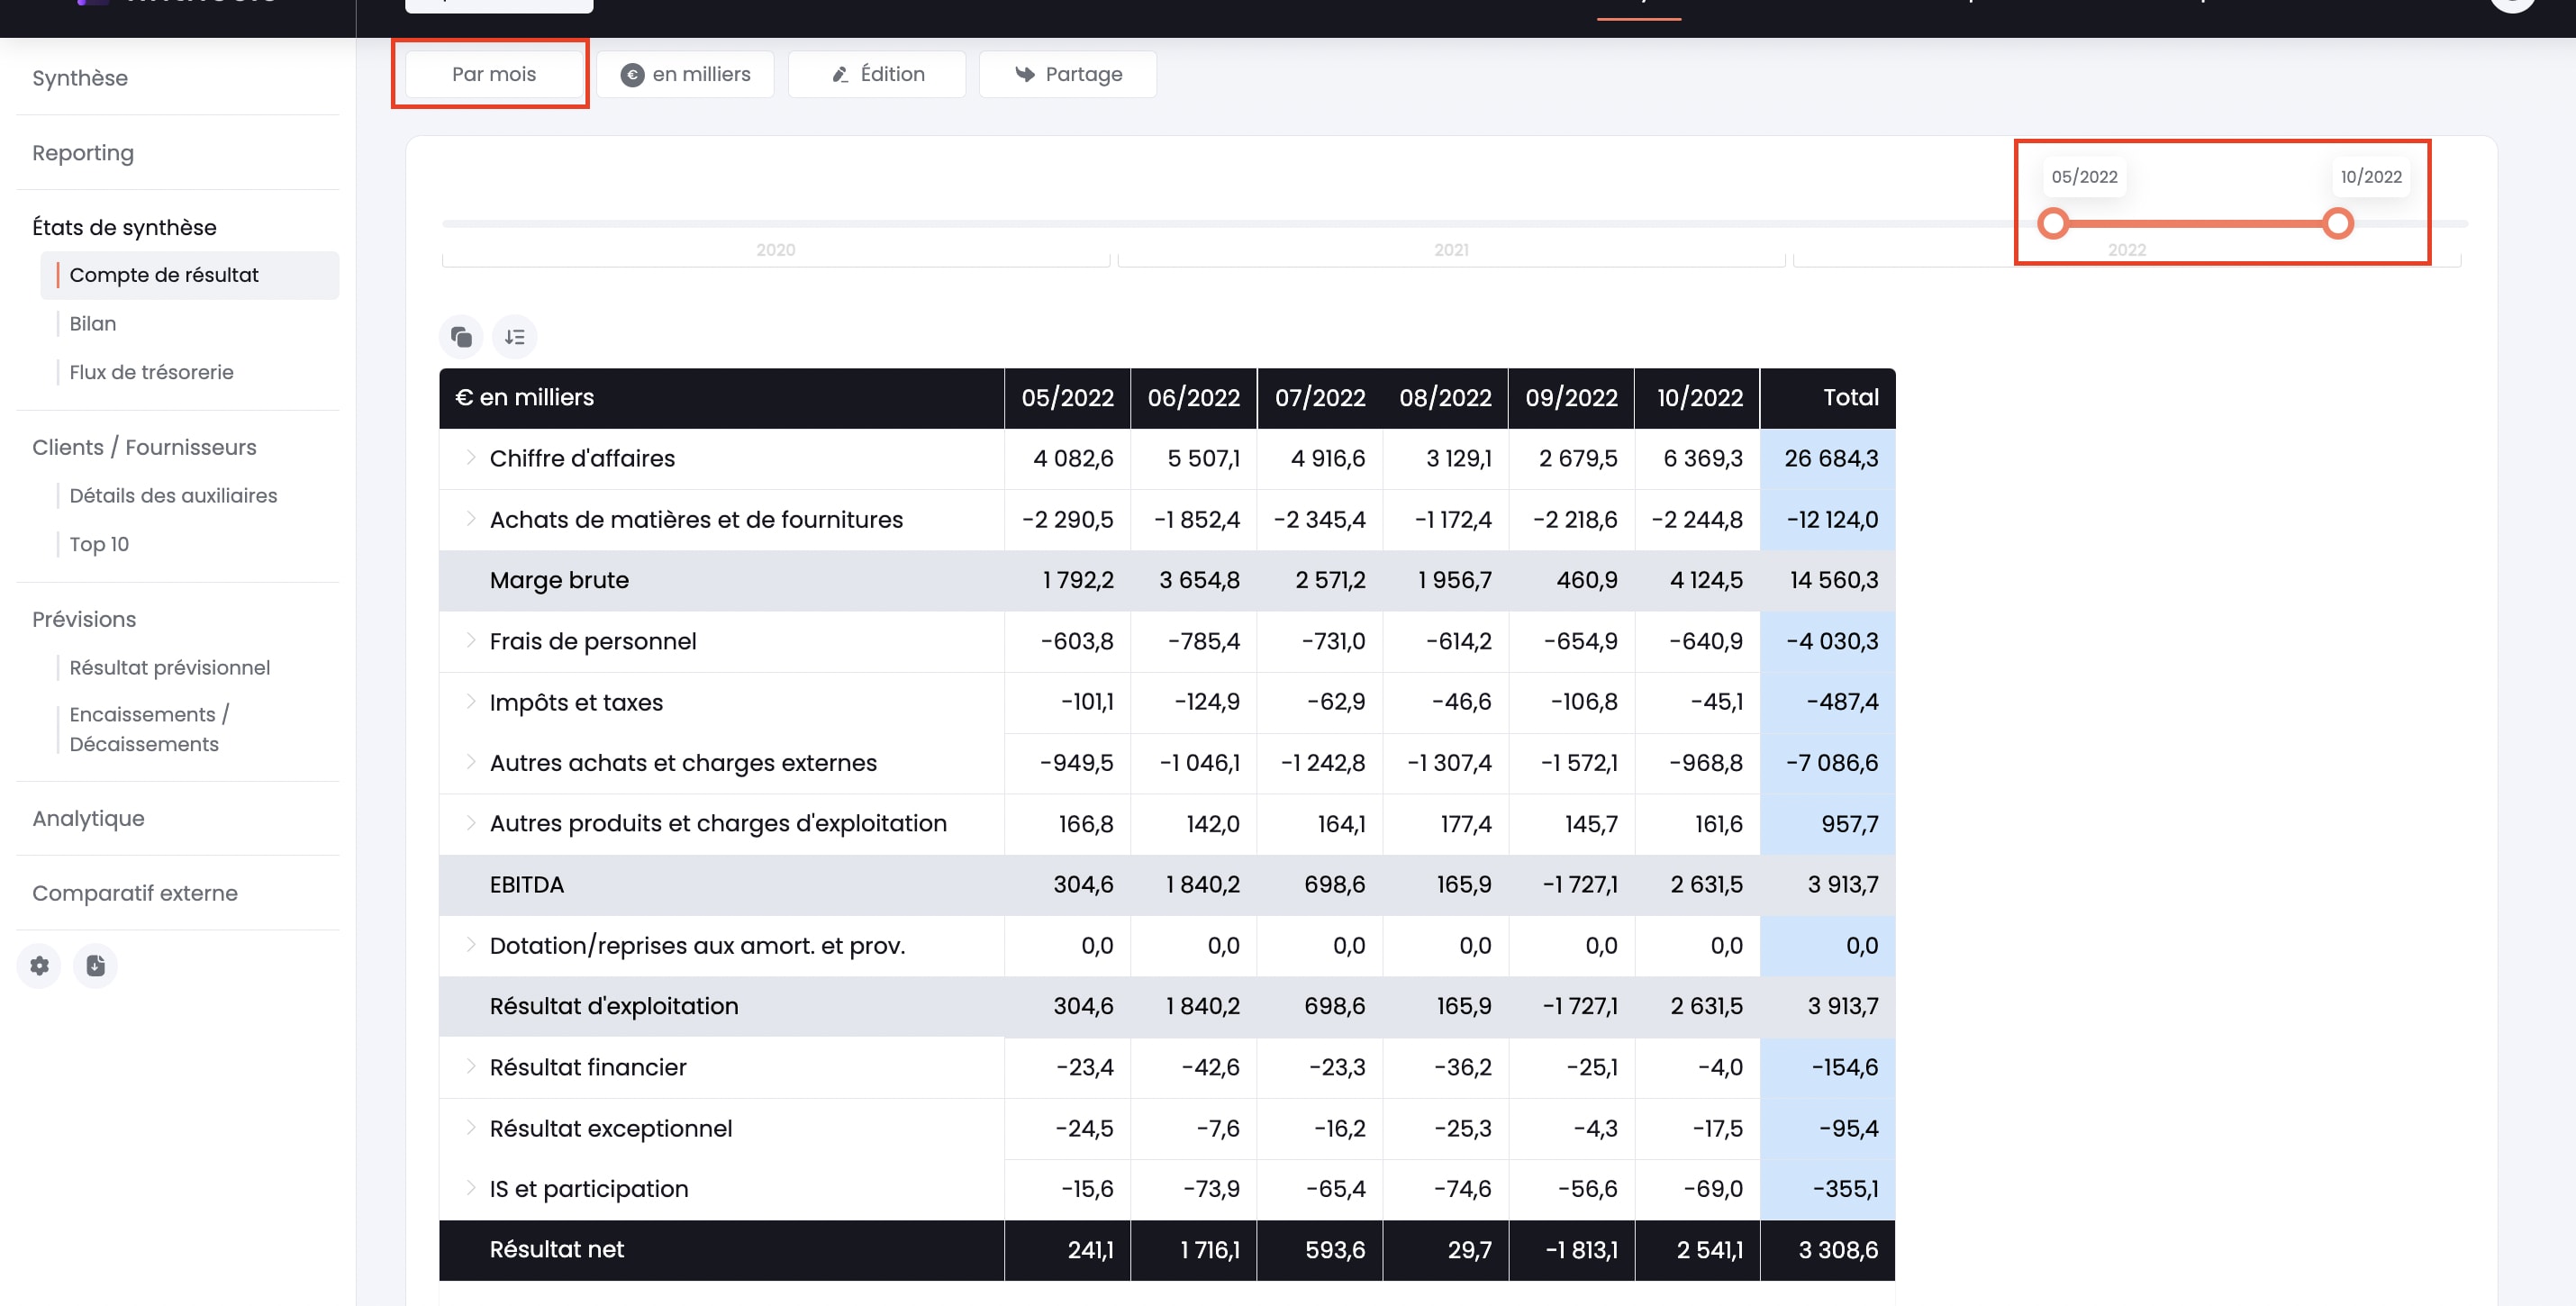Viewport: 2576px width, 1306px height.
Task: Click the 08/2022 column header
Action: tap(1445, 398)
